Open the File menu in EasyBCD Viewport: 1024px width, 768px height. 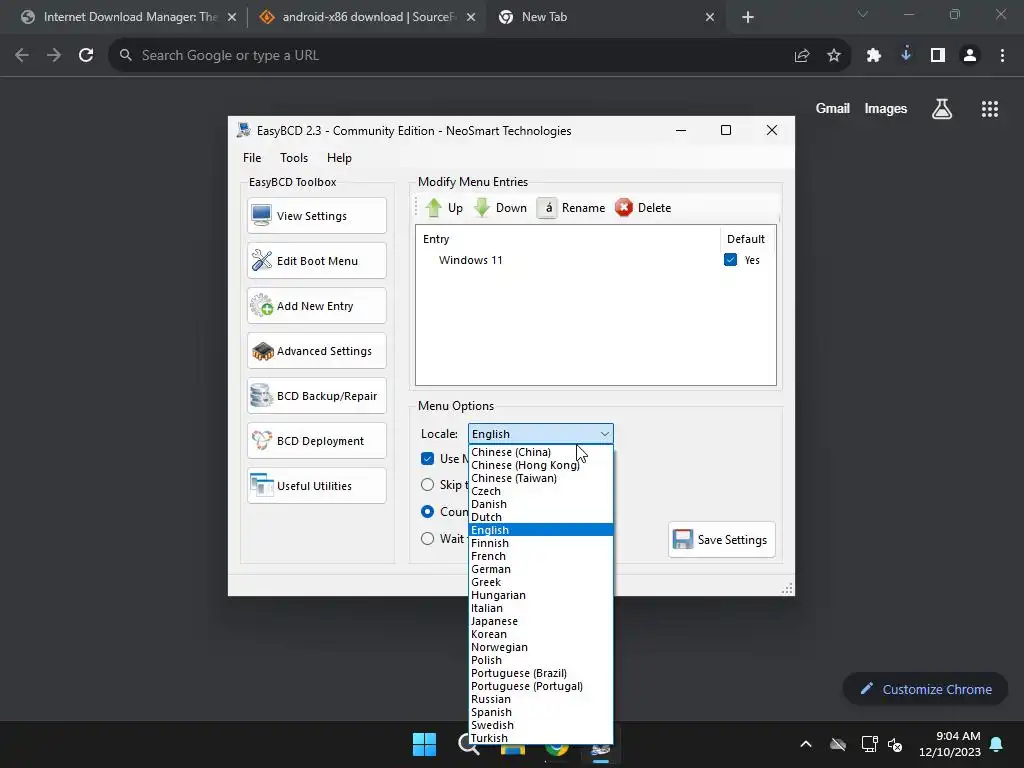(252, 157)
